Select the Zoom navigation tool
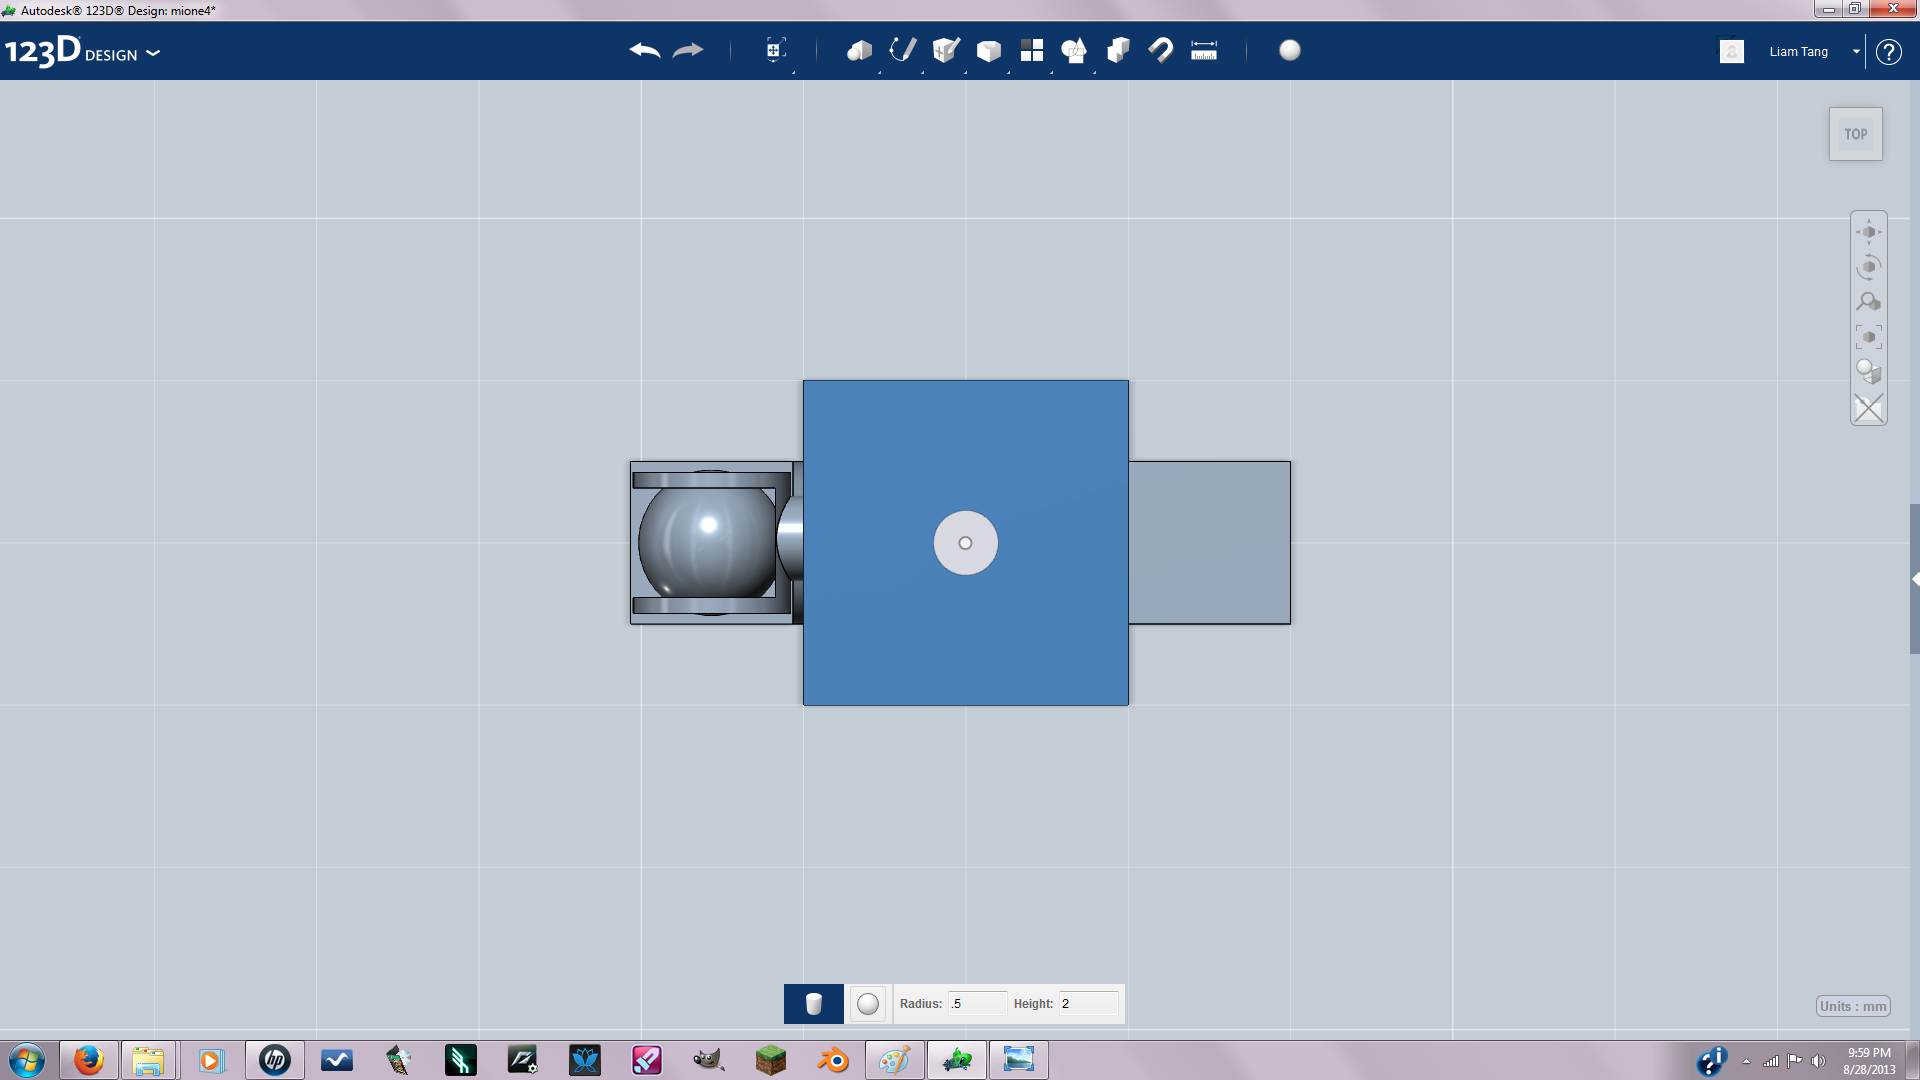The image size is (1920, 1080). pos(1869,302)
